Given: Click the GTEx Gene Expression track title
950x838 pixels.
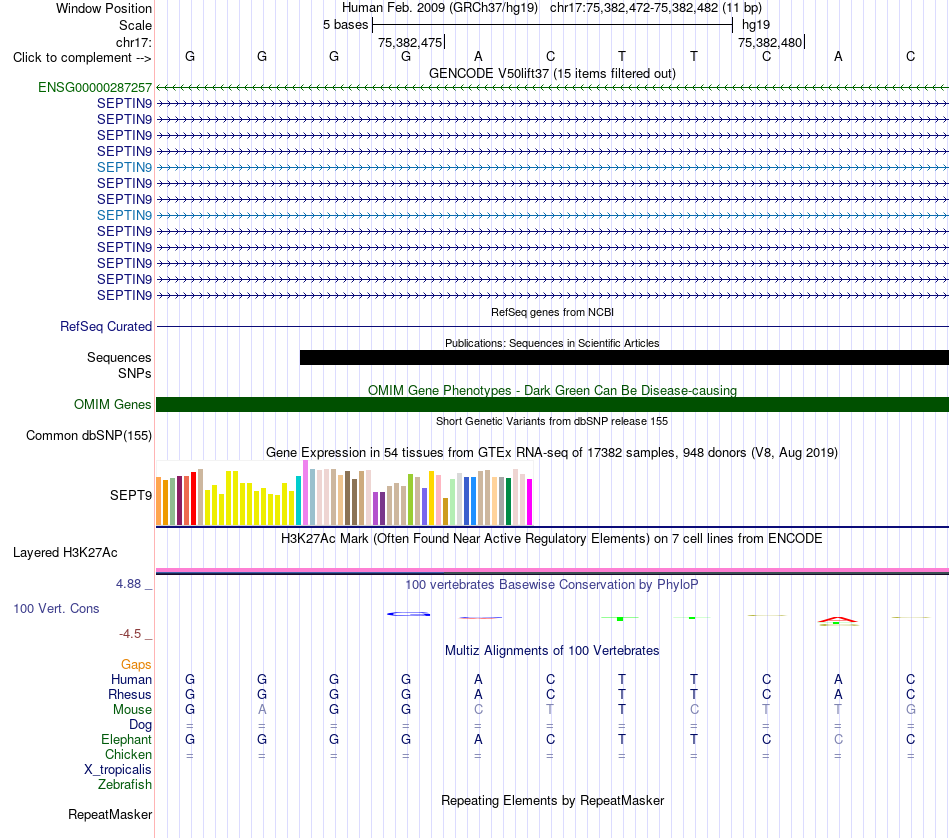Looking at the screenshot, I should point(552,453).
